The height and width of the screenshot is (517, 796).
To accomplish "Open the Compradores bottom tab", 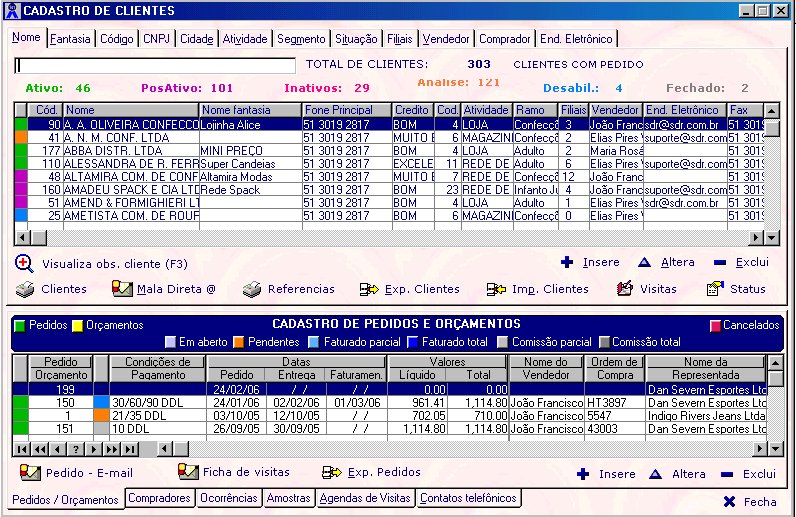I will tap(159, 498).
